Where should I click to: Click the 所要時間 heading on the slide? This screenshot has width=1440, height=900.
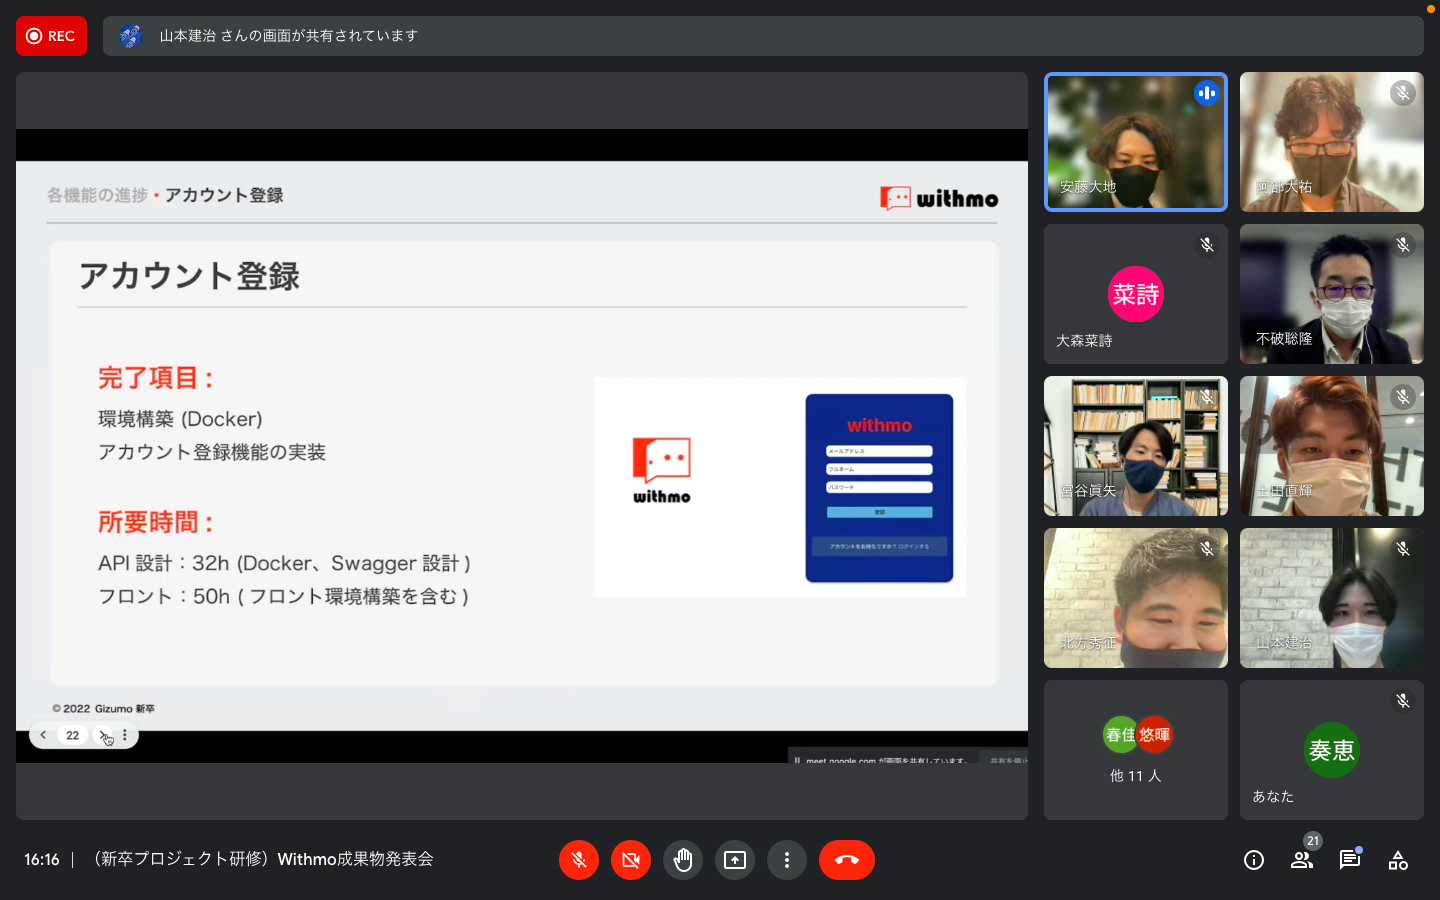pos(156,522)
